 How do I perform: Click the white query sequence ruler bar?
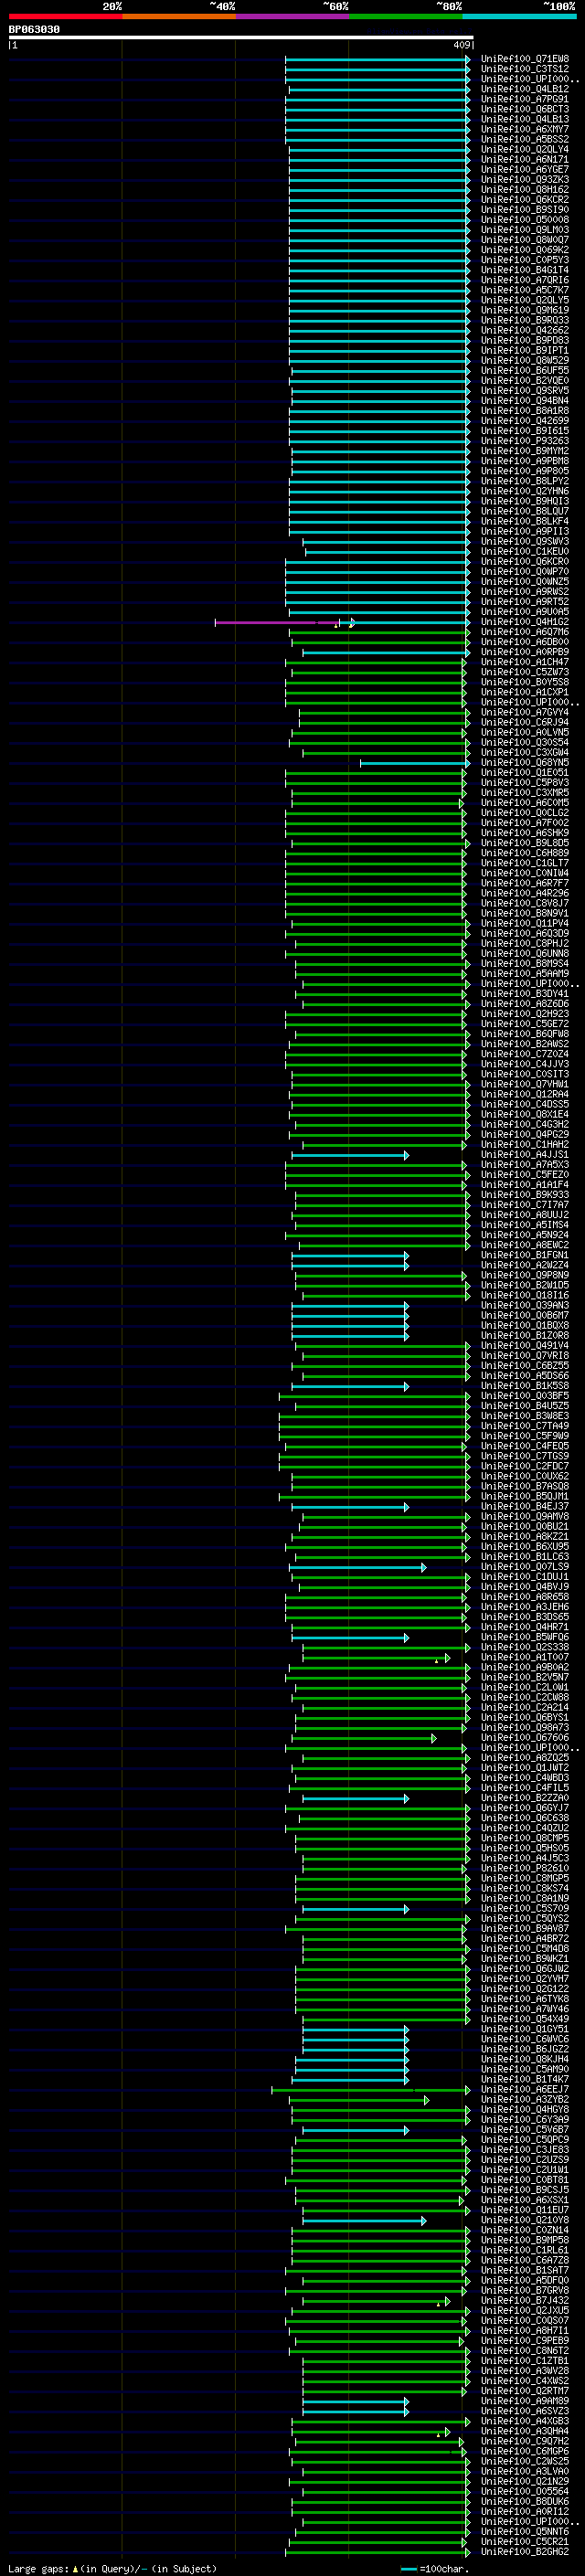tap(241, 38)
